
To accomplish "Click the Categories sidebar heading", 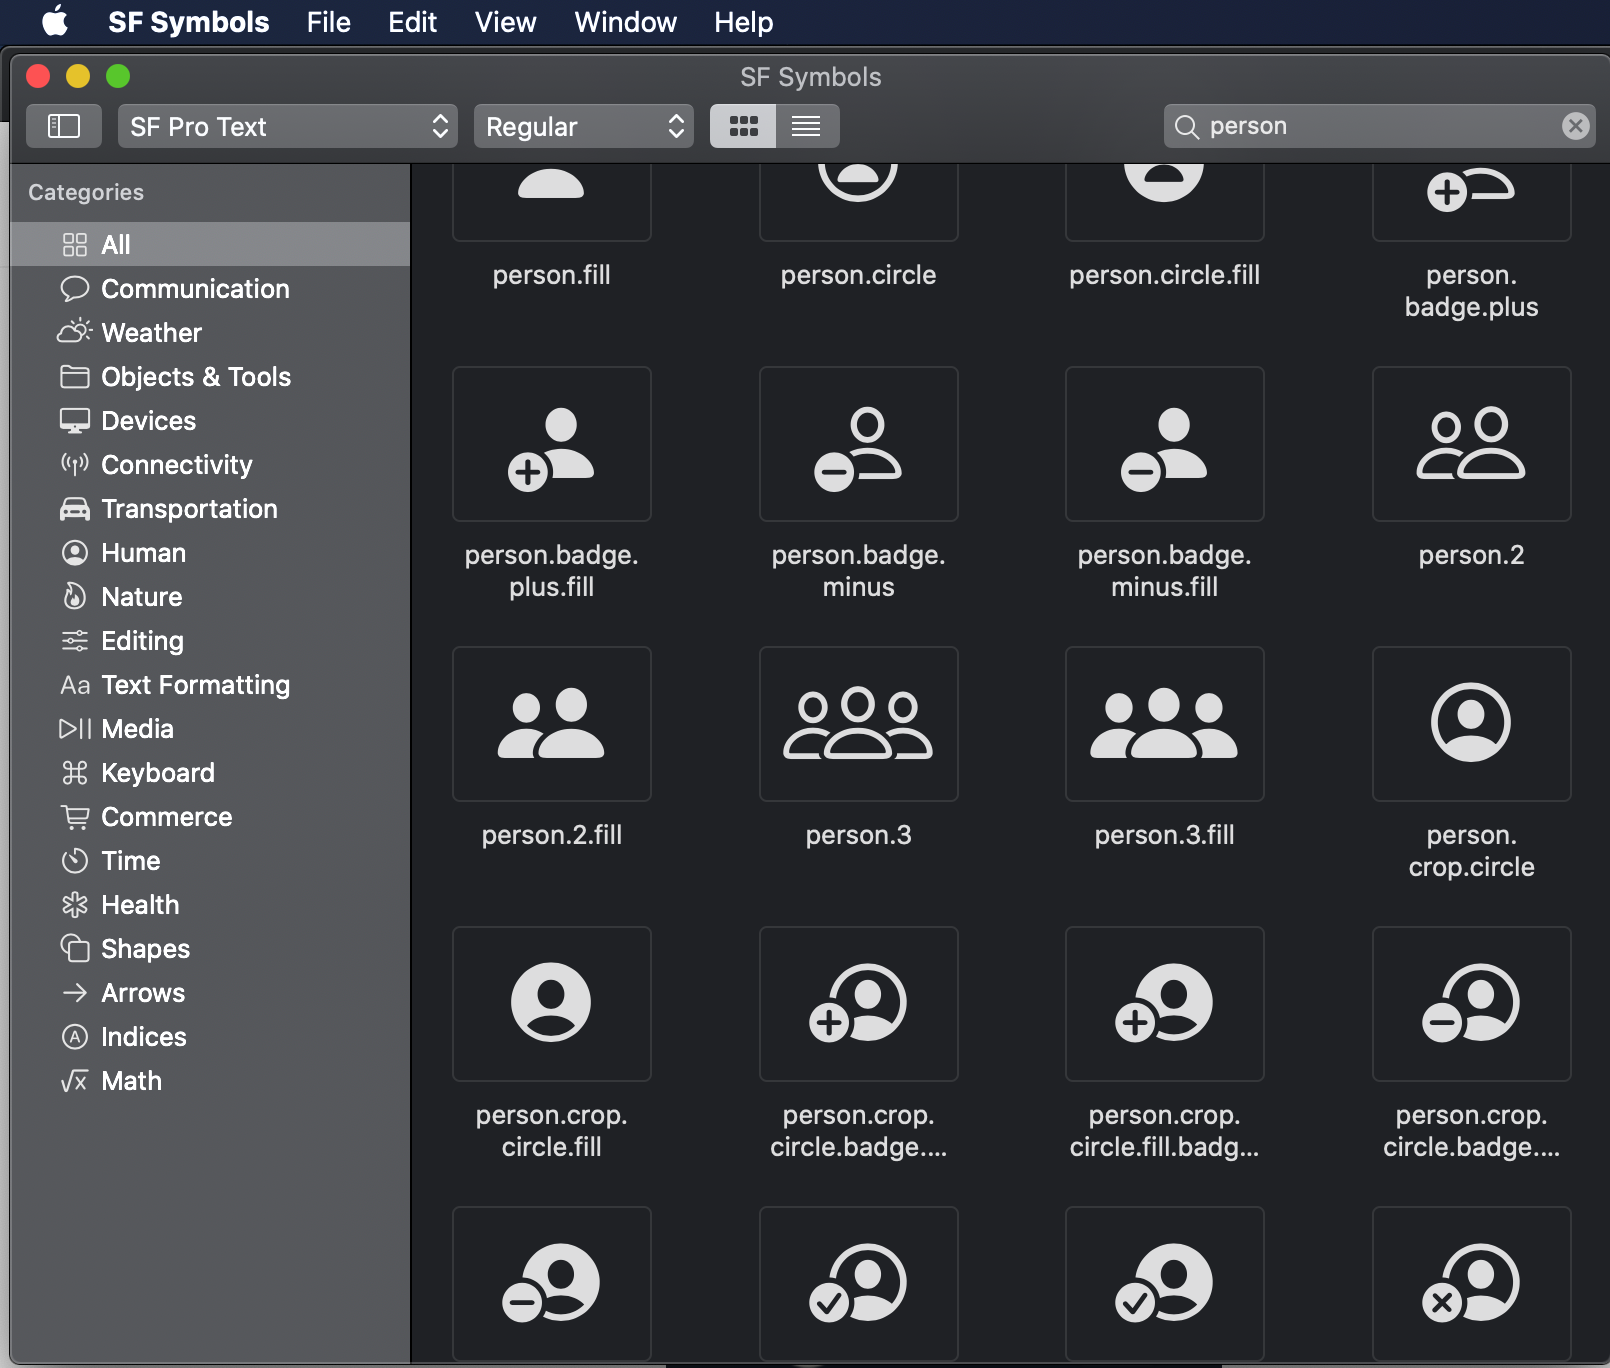I will [86, 192].
